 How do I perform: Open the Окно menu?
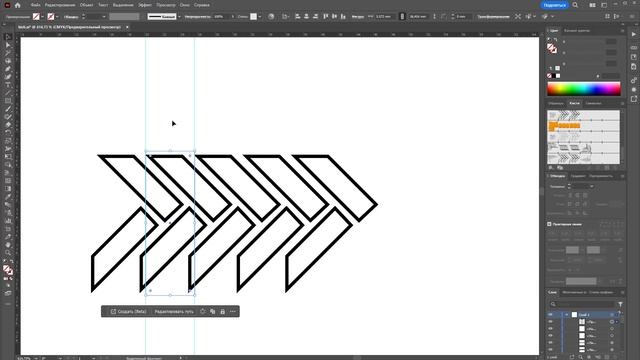(x=184, y=5)
